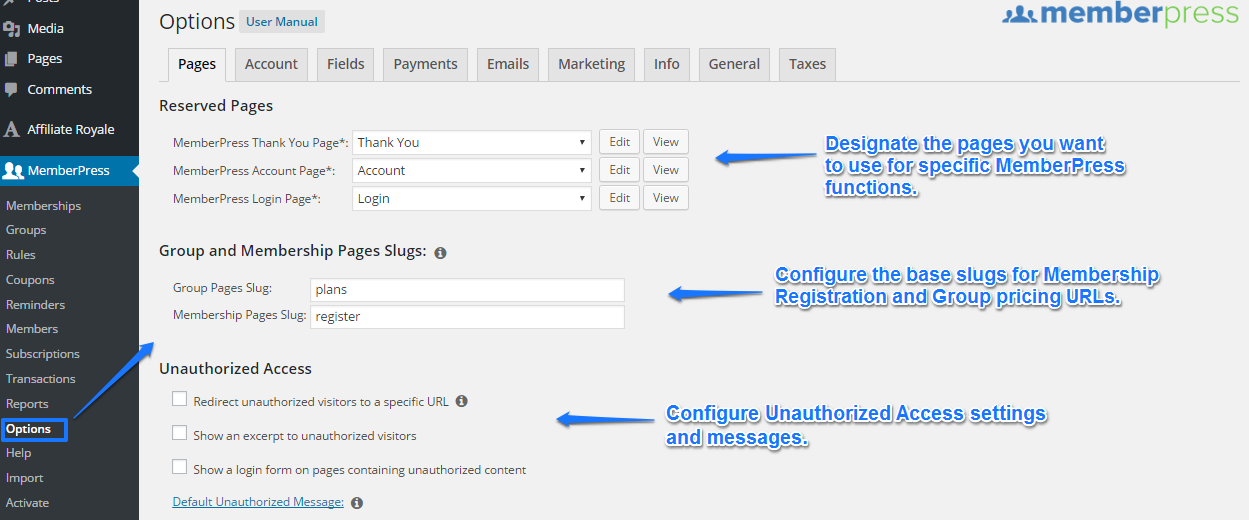Viewport: 1249px width, 520px height.
Task: Open the Info tab
Action: (666, 64)
